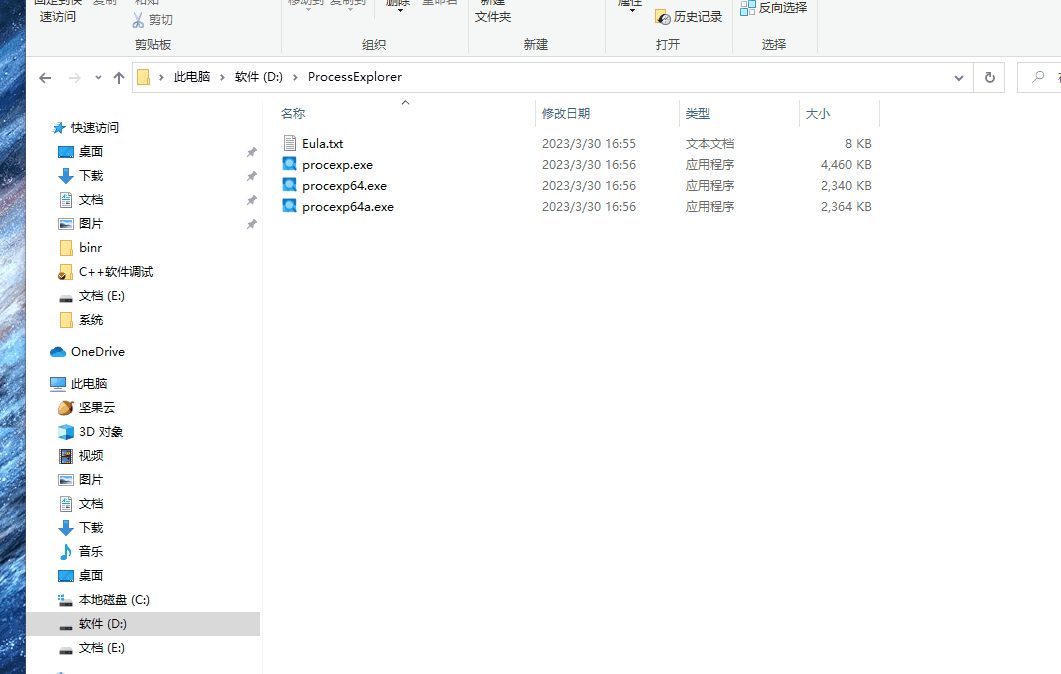Expand the chevron after 软件 (D:) breadcrumb
The height and width of the screenshot is (674, 1061).
[x=295, y=77]
